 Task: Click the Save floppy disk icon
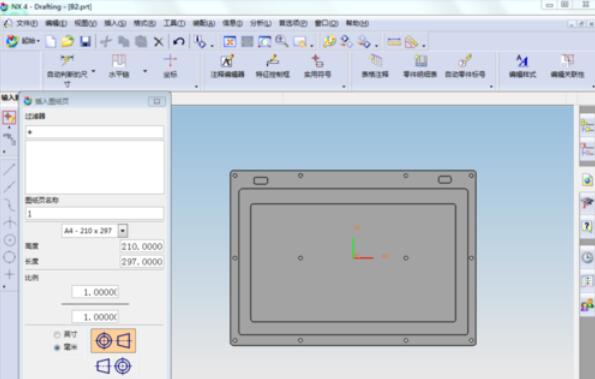point(85,41)
